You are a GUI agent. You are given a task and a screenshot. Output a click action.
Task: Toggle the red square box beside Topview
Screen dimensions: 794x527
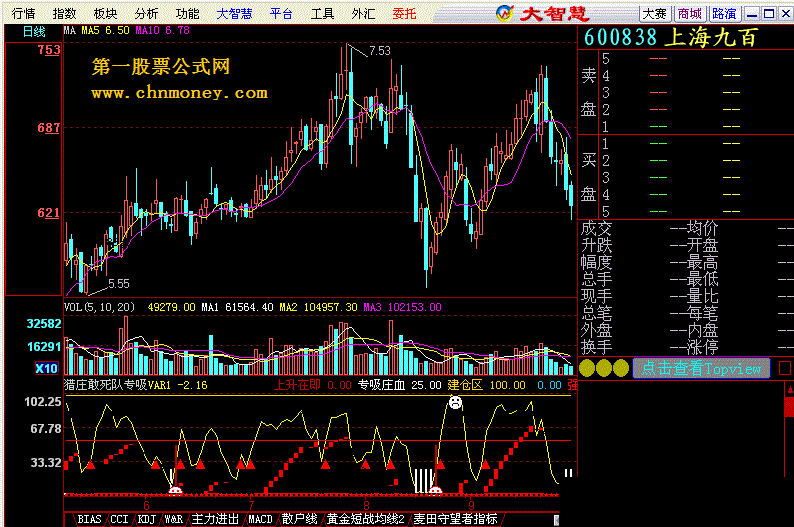785,368
